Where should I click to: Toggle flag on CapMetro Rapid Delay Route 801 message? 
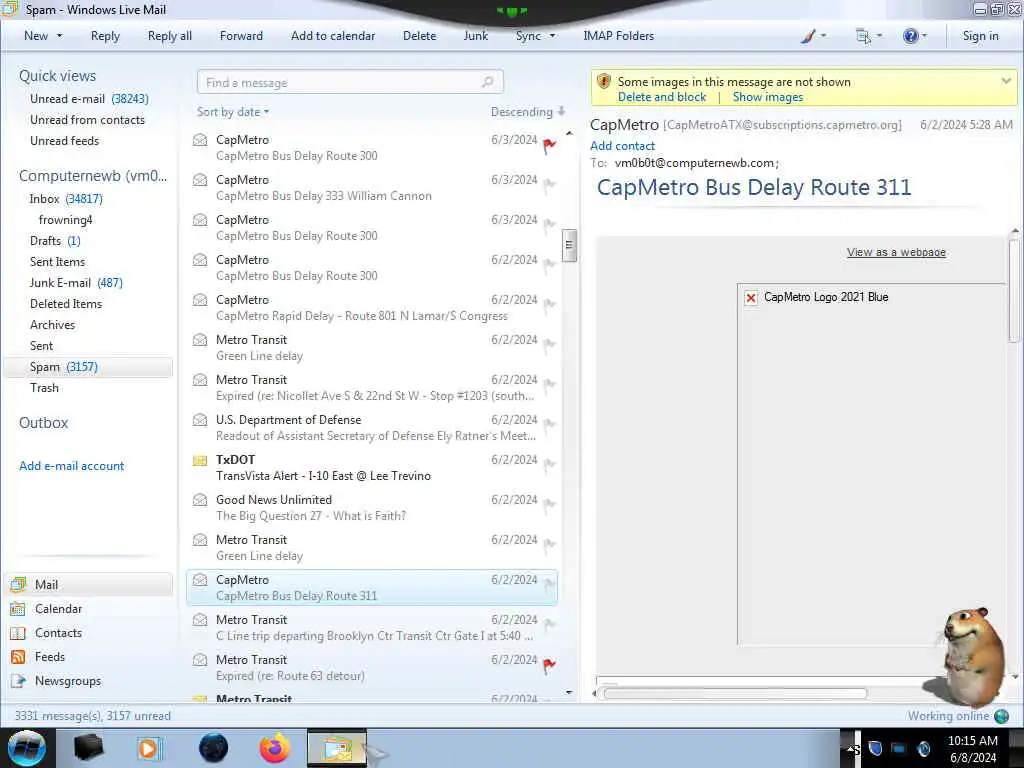point(549,306)
